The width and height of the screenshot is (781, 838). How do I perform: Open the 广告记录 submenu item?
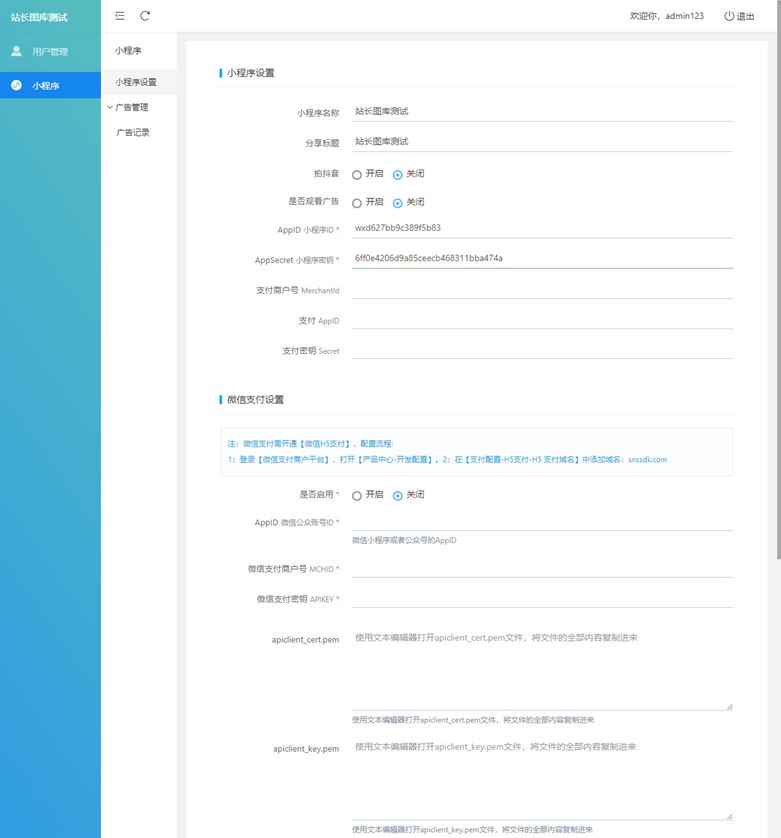tap(133, 132)
